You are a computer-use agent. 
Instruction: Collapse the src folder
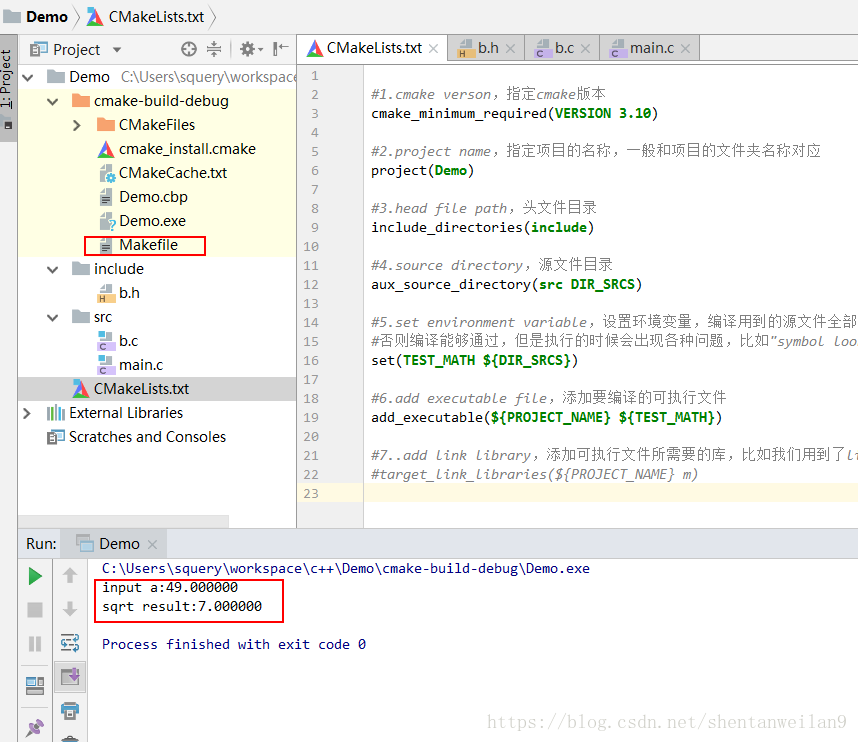click(53, 317)
